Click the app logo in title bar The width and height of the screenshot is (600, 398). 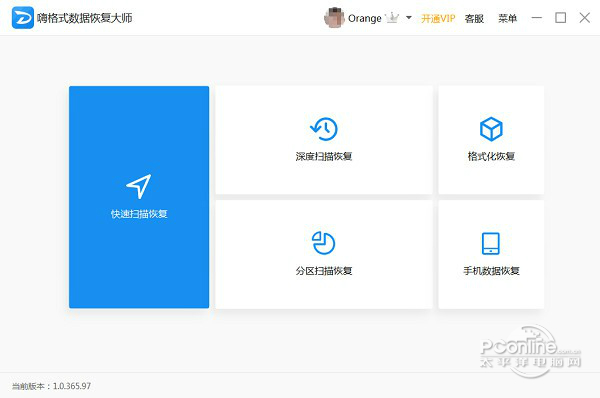click(x=23, y=18)
